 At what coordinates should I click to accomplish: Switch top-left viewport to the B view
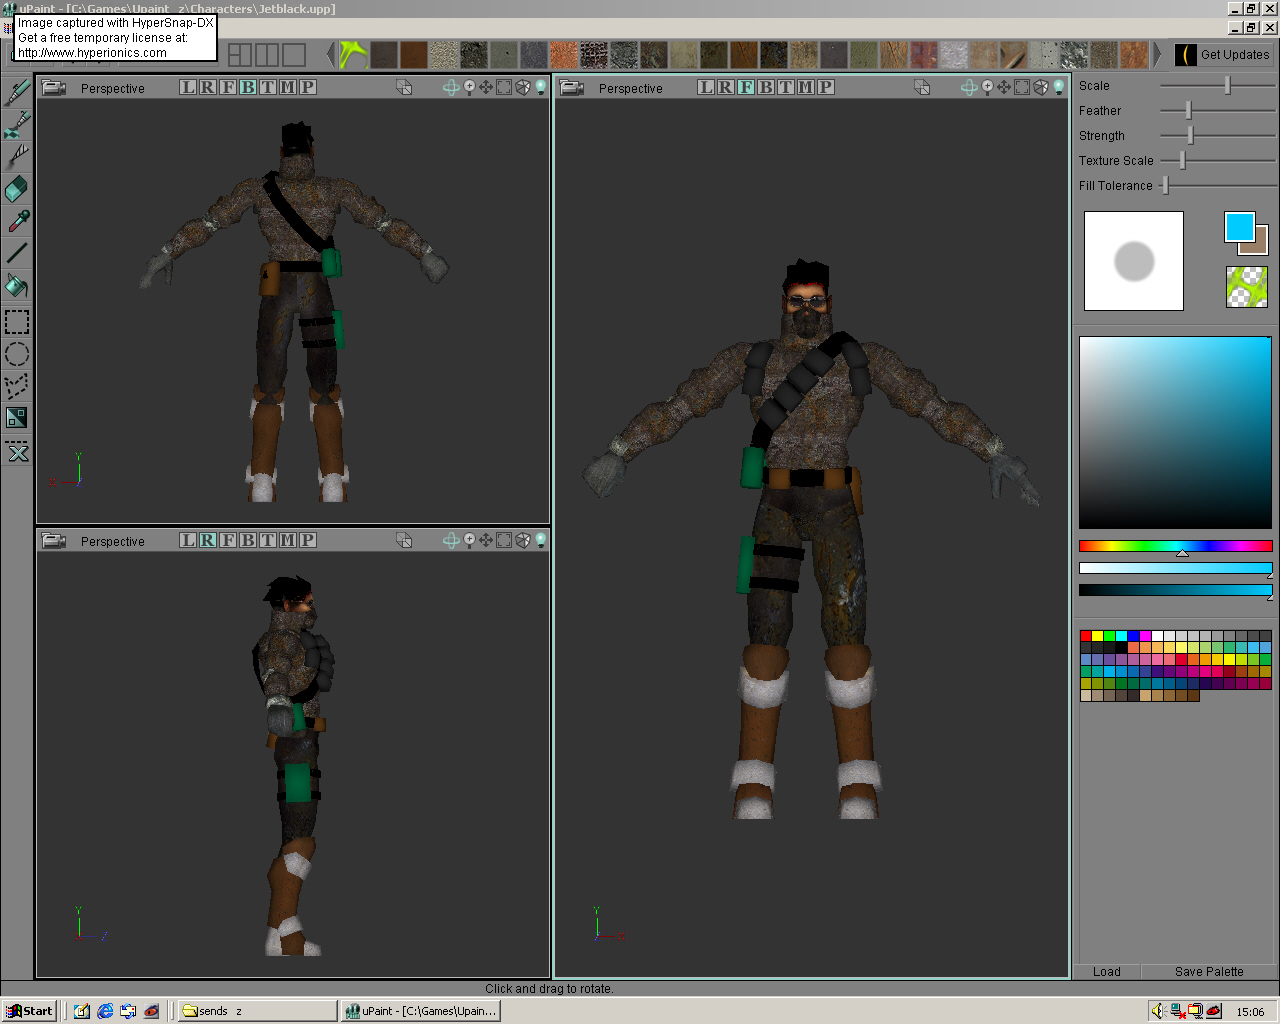point(249,87)
